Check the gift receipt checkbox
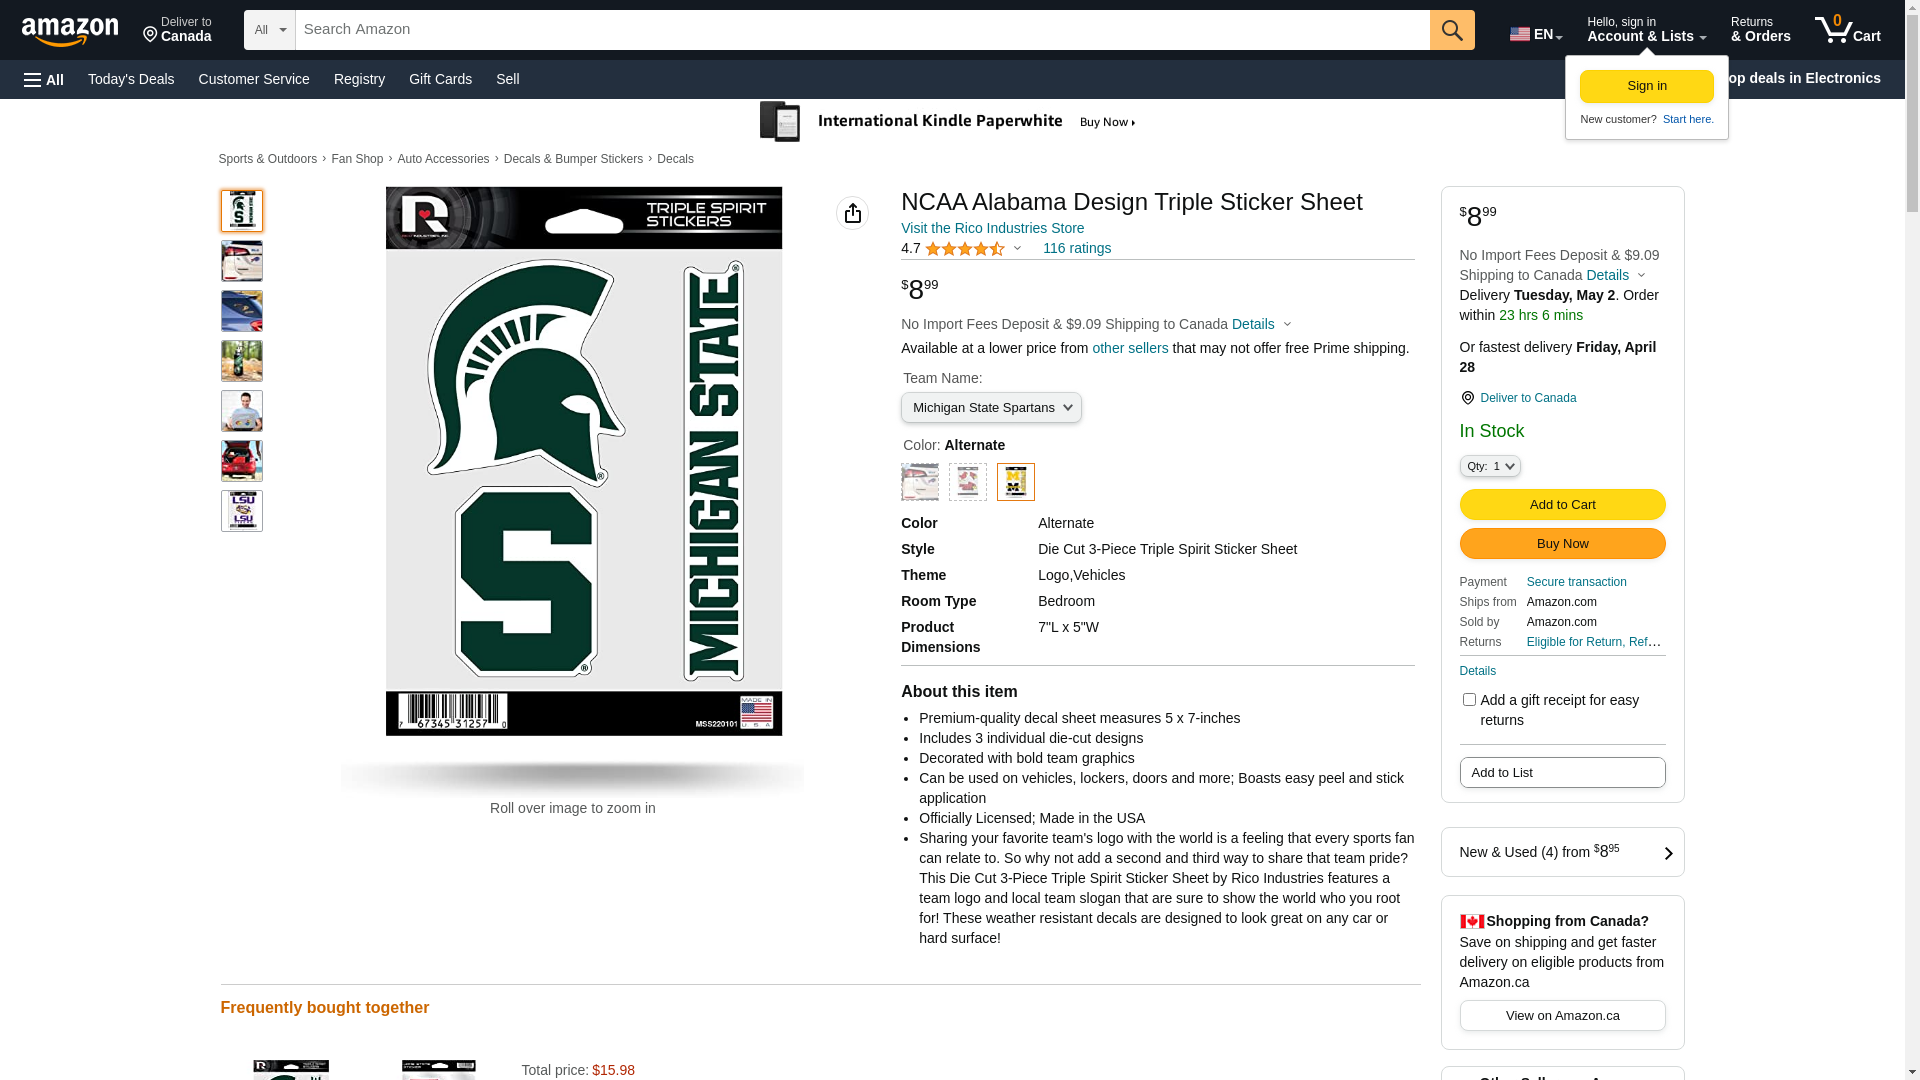This screenshot has width=1920, height=1080. tap(1468, 700)
